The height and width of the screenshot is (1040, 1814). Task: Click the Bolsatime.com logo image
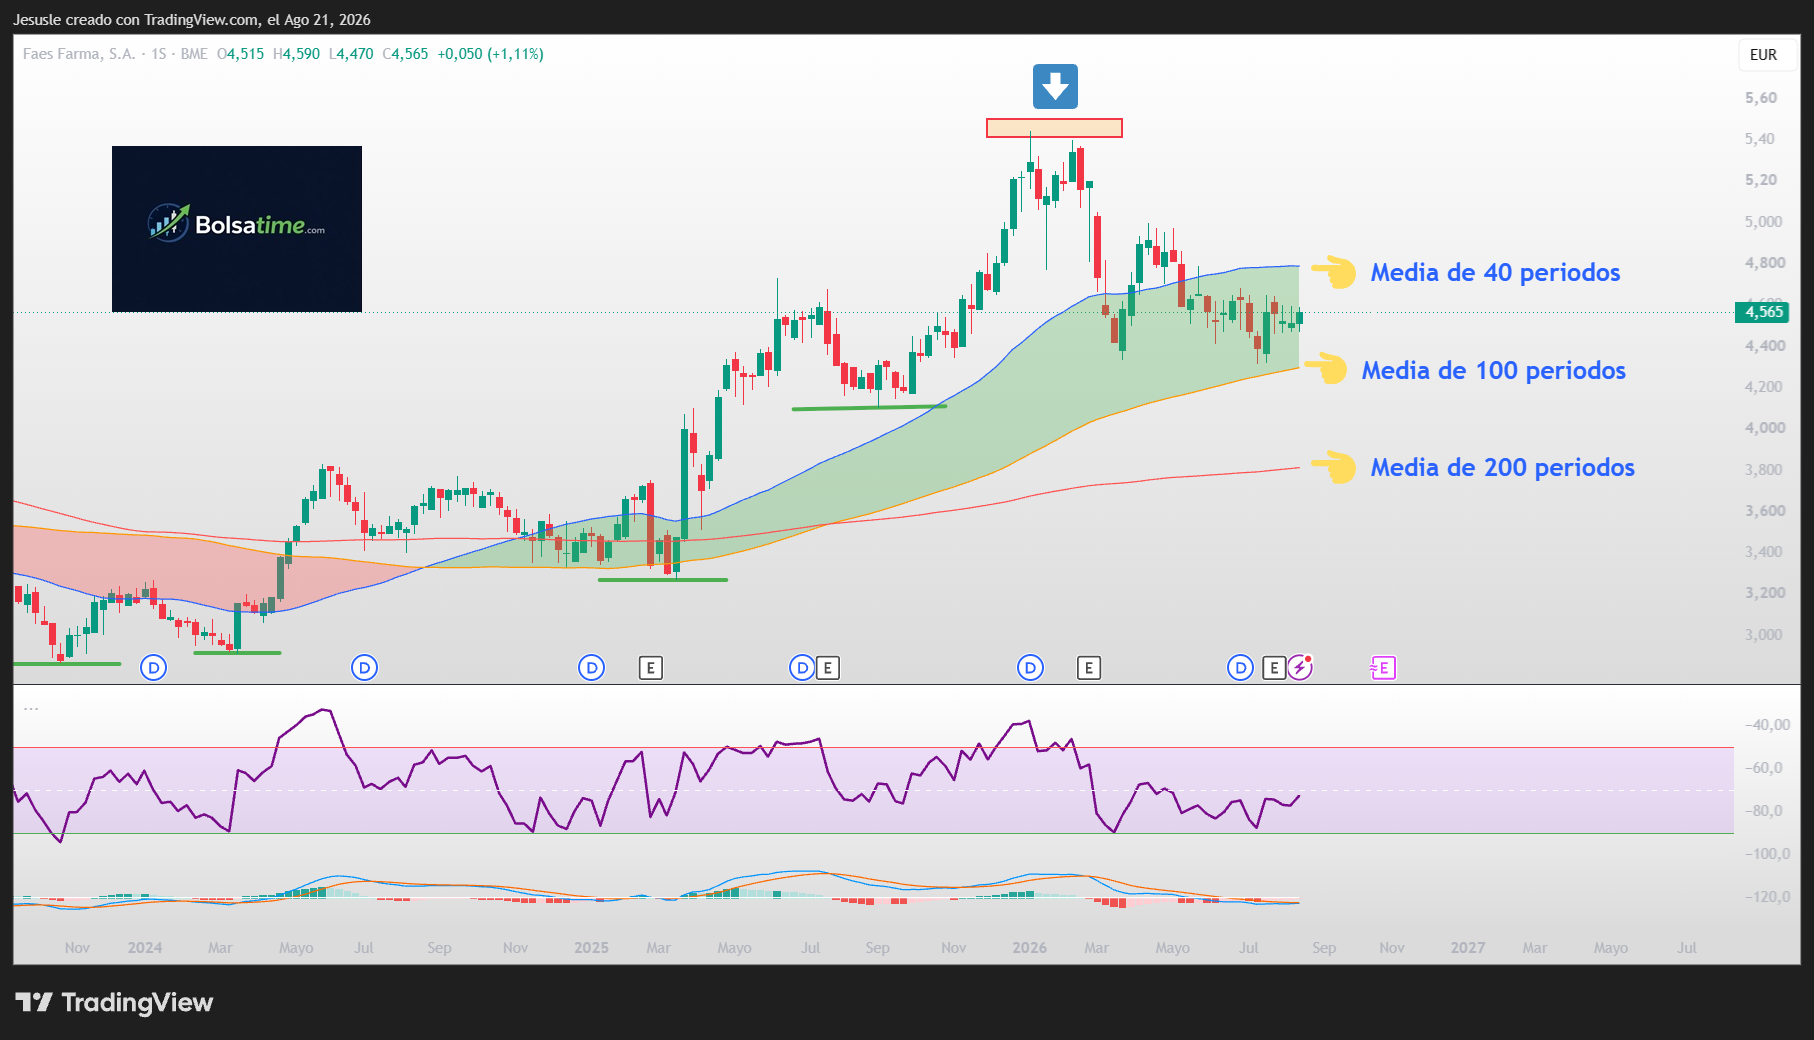pyautogui.click(x=237, y=229)
